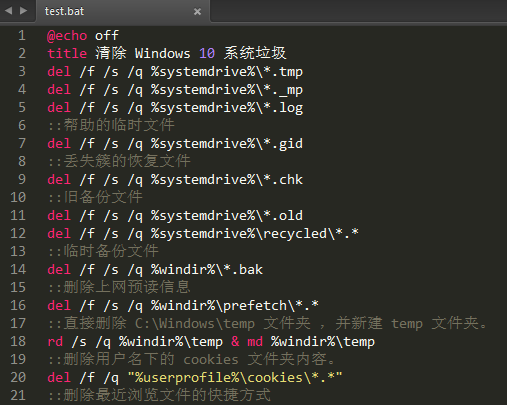Click the 'rd' command on line 18
Viewport: 507px width, 405px height.
tap(55, 341)
